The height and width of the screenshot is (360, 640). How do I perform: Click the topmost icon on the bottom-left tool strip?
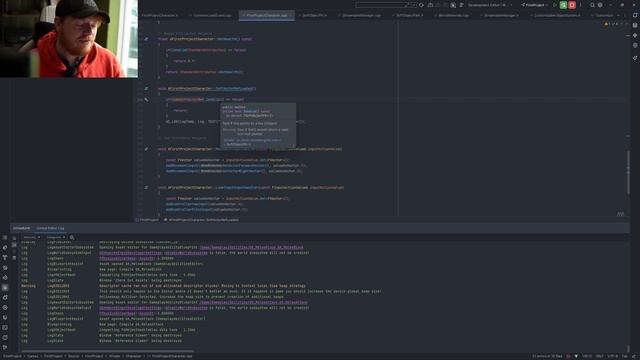(x=5, y=238)
